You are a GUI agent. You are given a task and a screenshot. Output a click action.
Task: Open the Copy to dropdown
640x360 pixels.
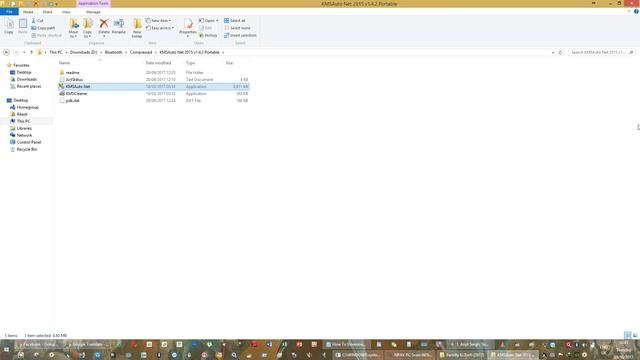[87, 28]
